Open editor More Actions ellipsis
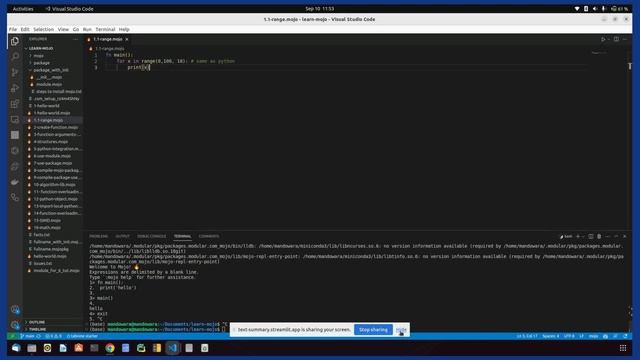 625,39
